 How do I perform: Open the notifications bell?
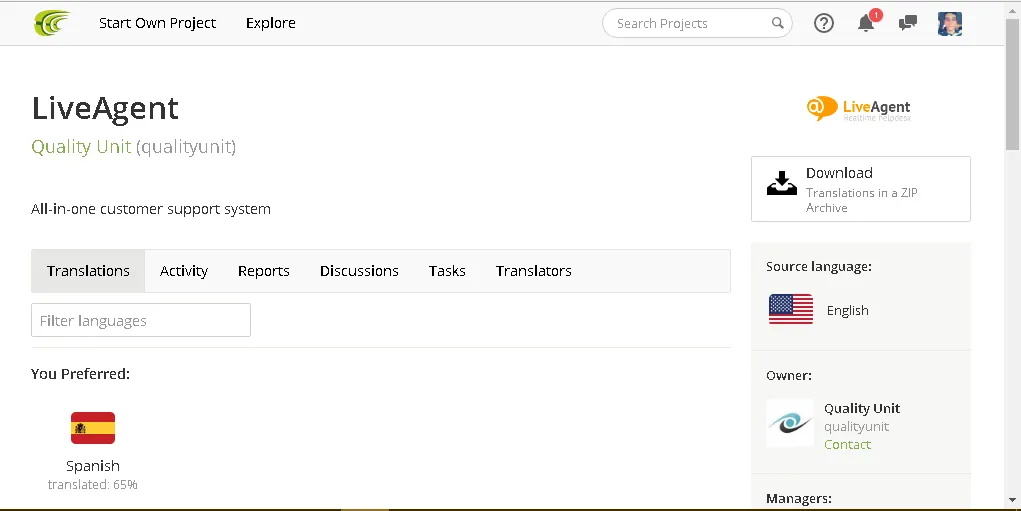pyautogui.click(x=866, y=23)
